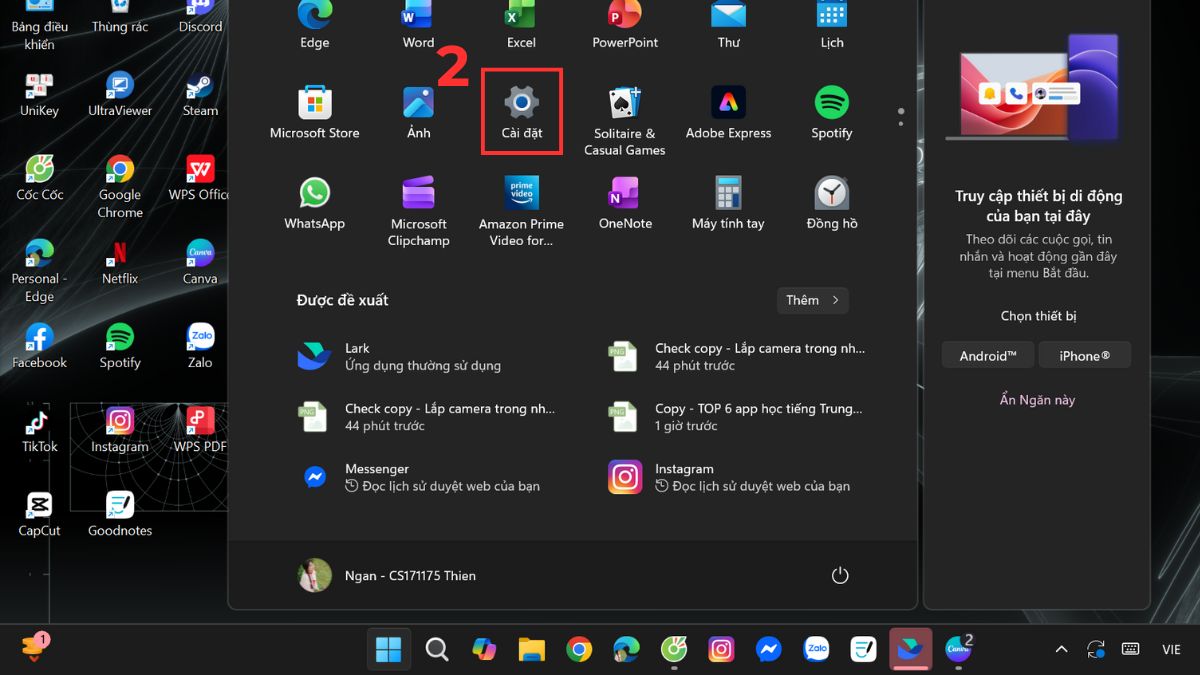Open PowerPoint in the Start menu
The width and height of the screenshot is (1200, 675).
coord(625,25)
